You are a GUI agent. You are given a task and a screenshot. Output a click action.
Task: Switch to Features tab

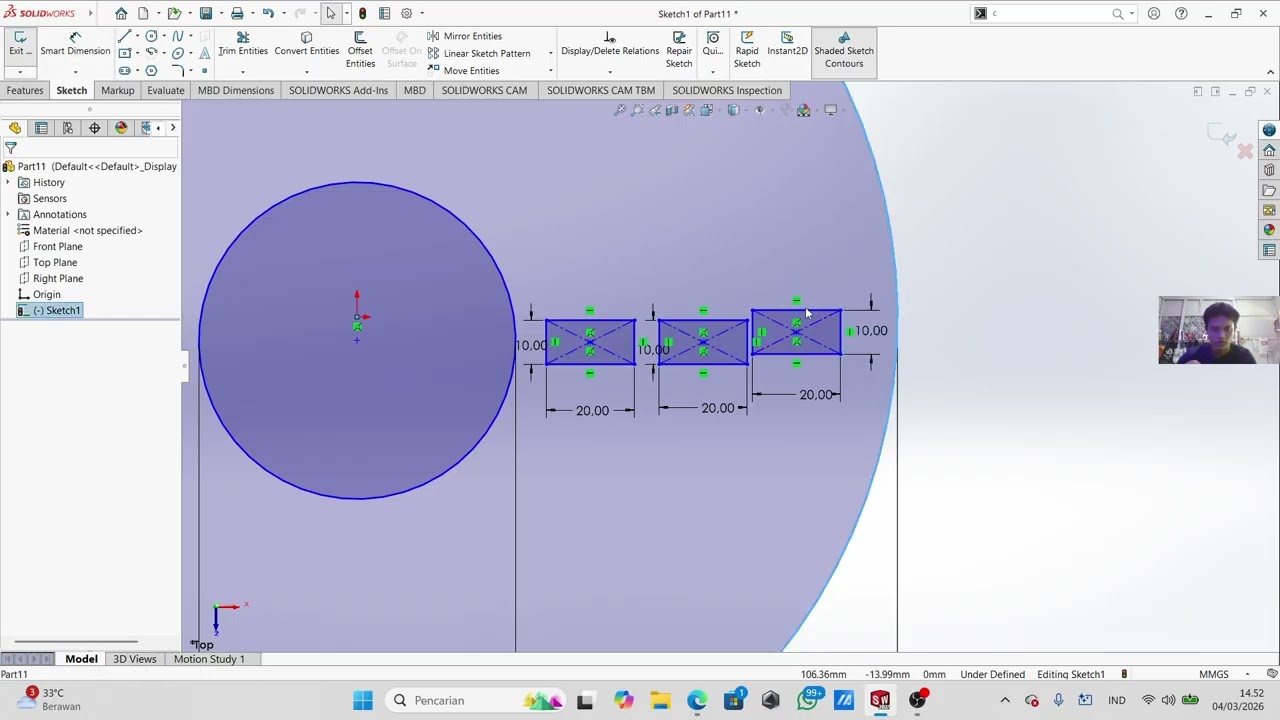[x=25, y=90]
